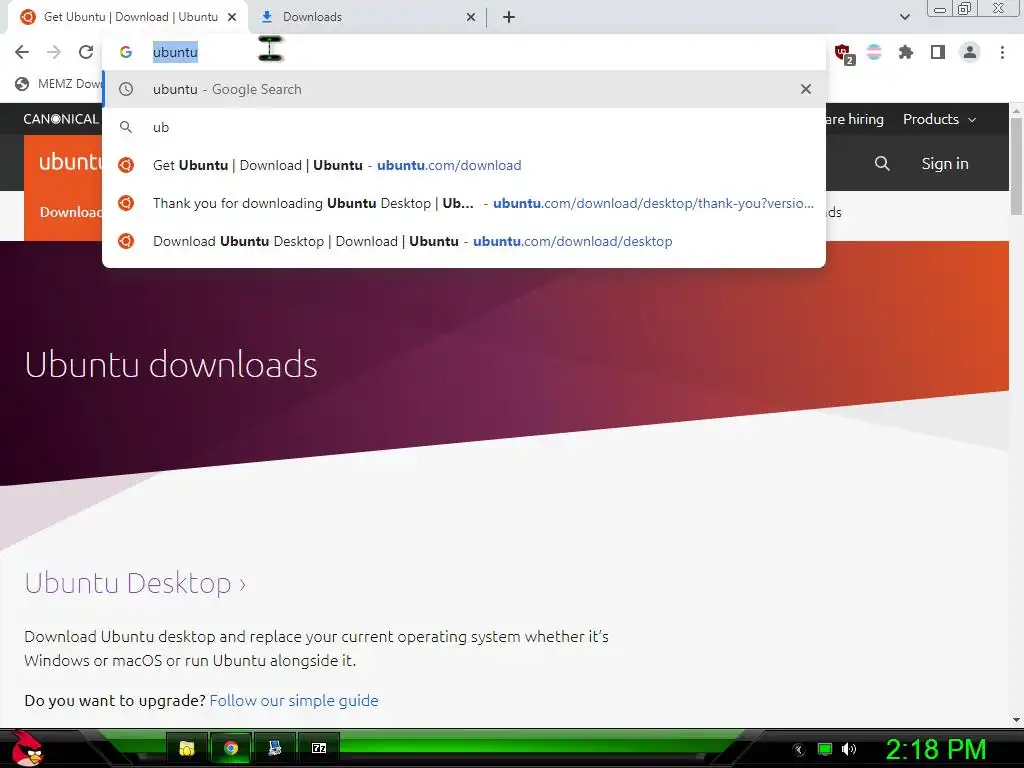Switch to the 'Get Ubuntu | Download' tab
The image size is (1024, 768).
[x=130, y=17]
